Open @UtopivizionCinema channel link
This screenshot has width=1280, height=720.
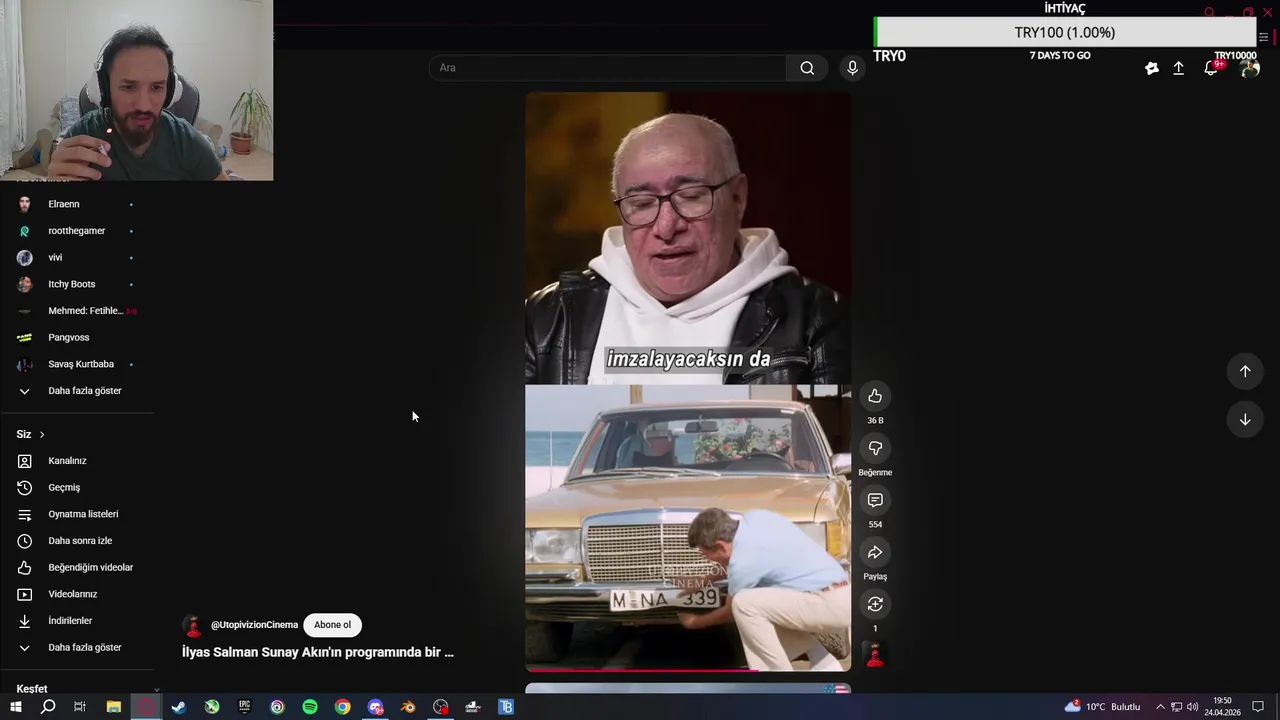(x=254, y=625)
